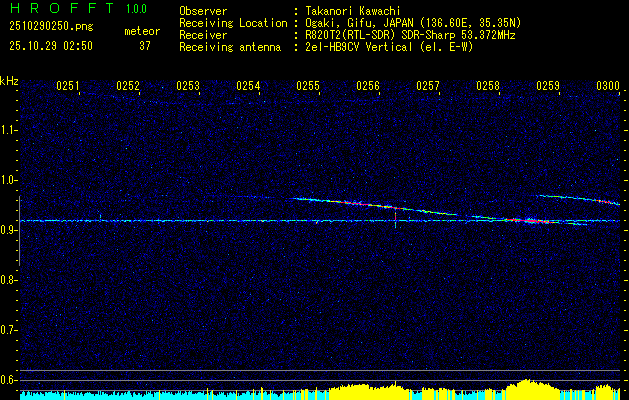Click the Receiving antenna label
This screenshot has height=400, width=629.
(230, 47)
